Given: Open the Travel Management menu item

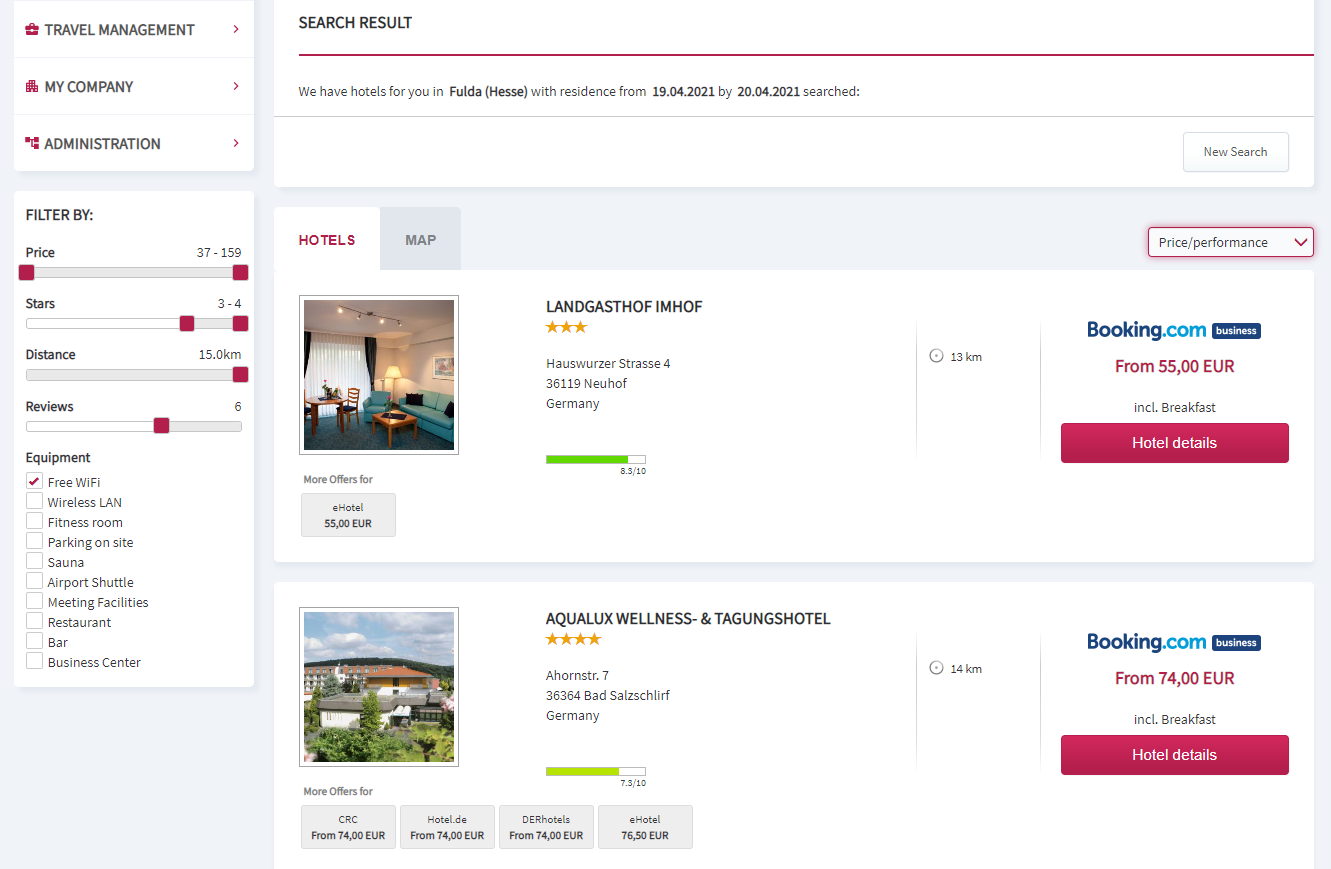Looking at the screenshot, I should point(134,29).
